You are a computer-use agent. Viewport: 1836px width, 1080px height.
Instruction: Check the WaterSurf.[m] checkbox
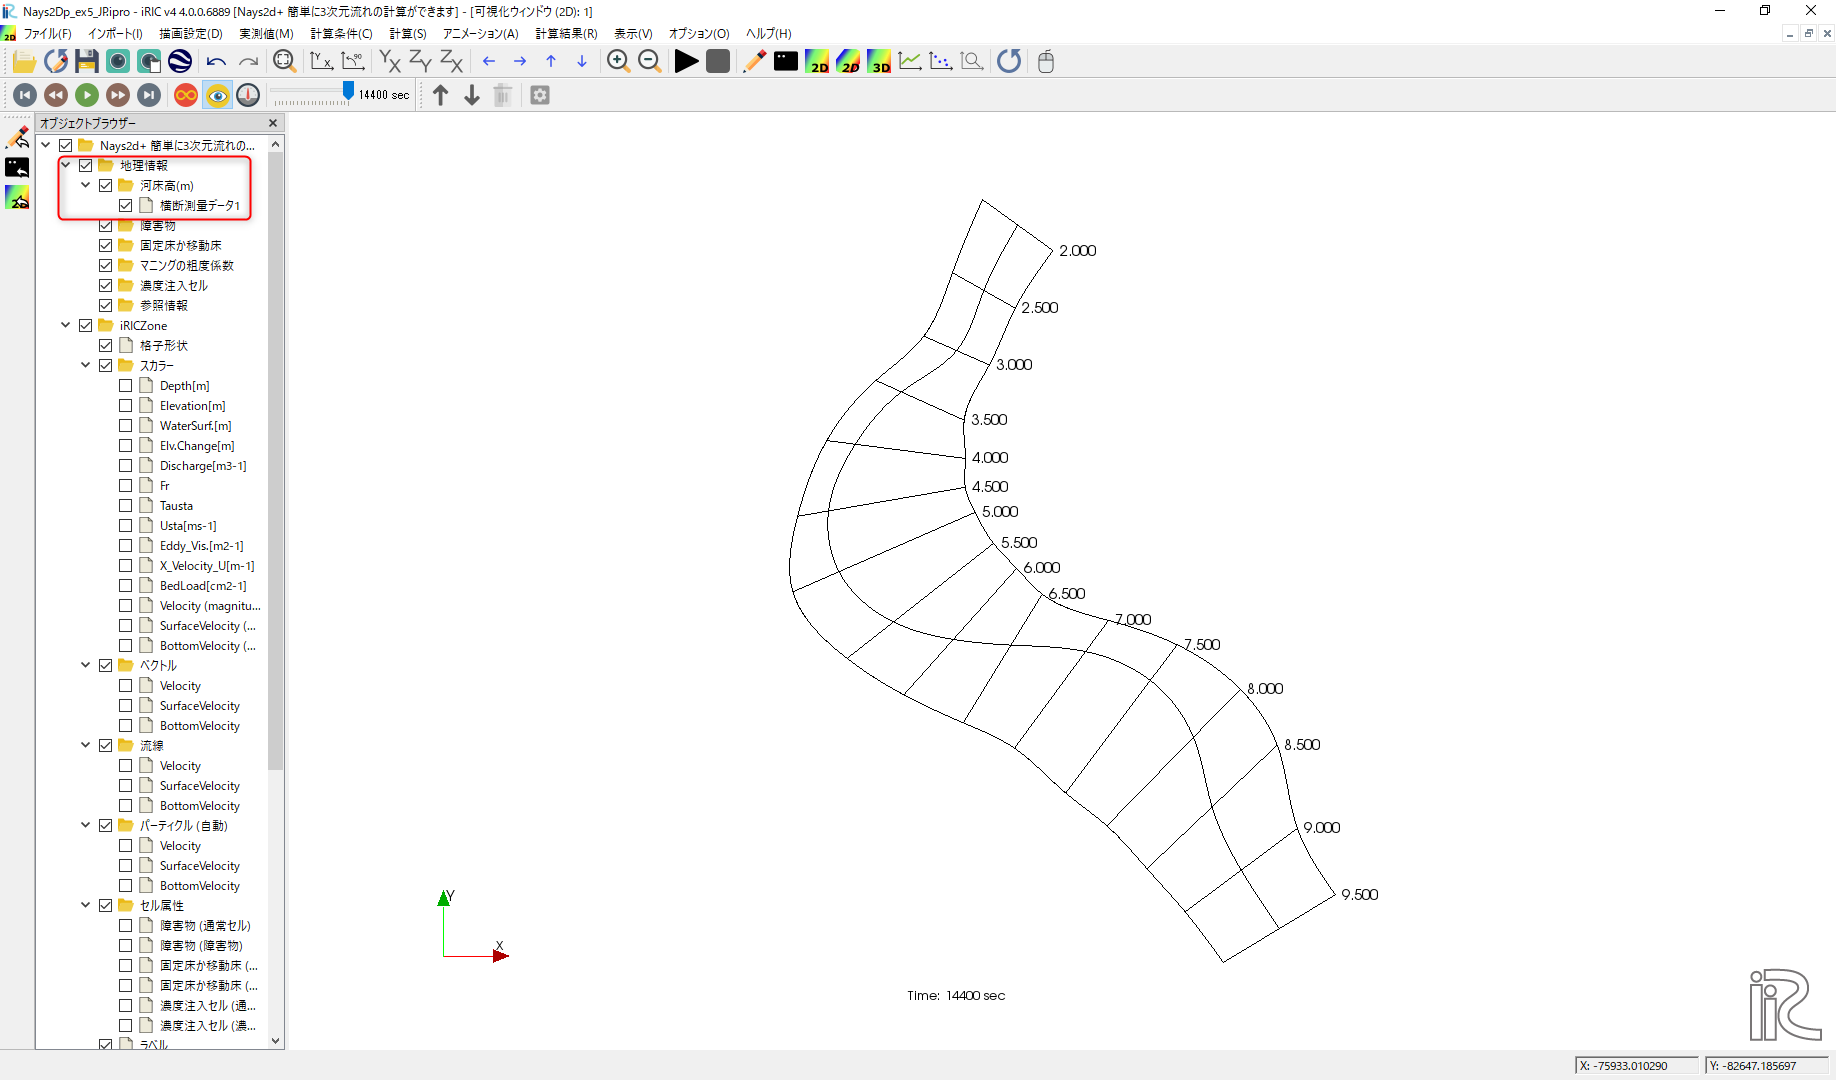click(126, 426)
